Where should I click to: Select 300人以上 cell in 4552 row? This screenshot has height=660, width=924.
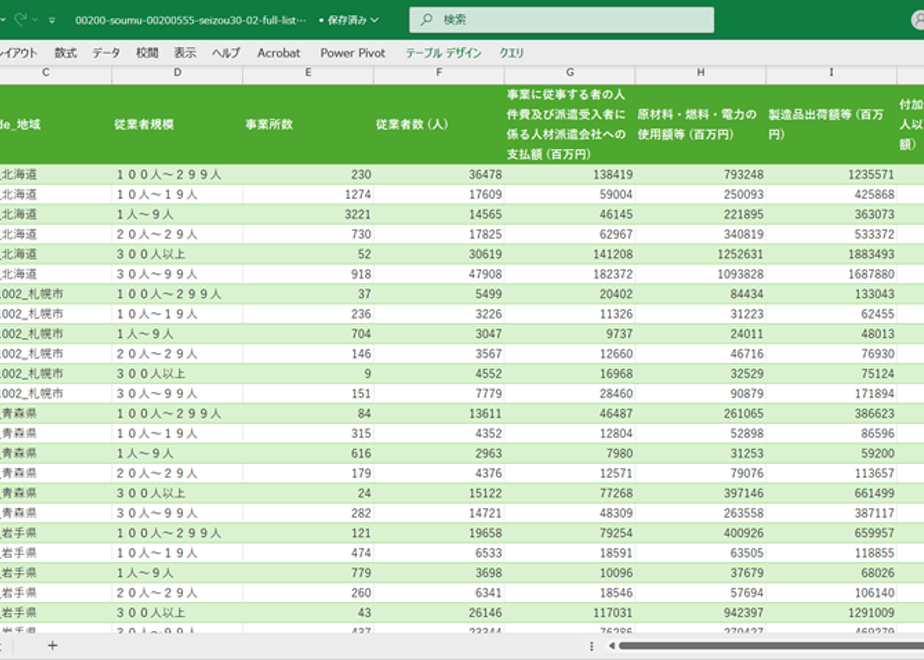click(177, 374)
